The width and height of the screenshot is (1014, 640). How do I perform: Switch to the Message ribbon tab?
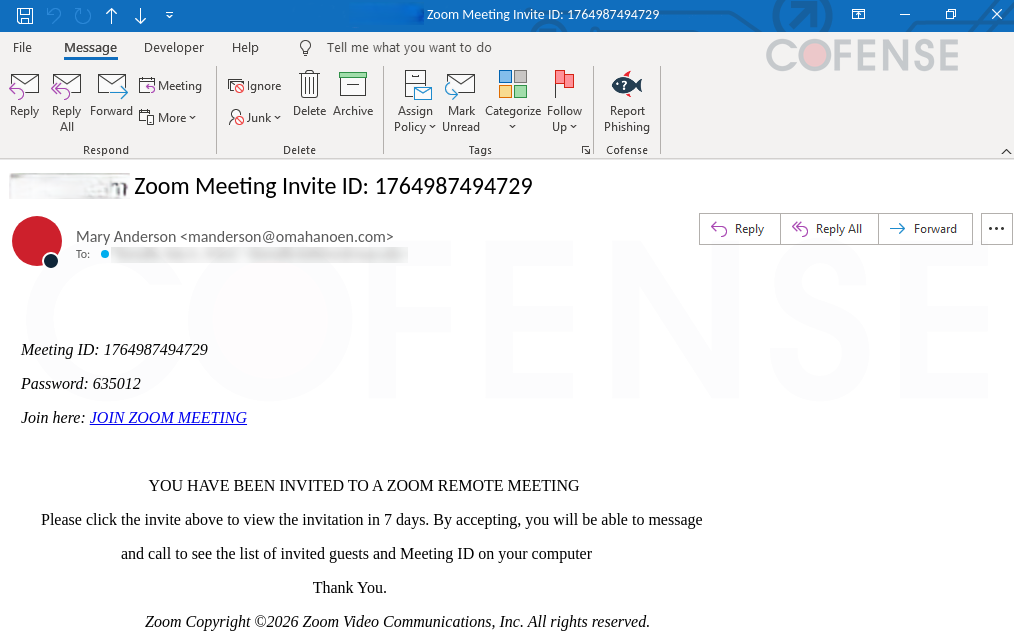[x=91, y=48]
